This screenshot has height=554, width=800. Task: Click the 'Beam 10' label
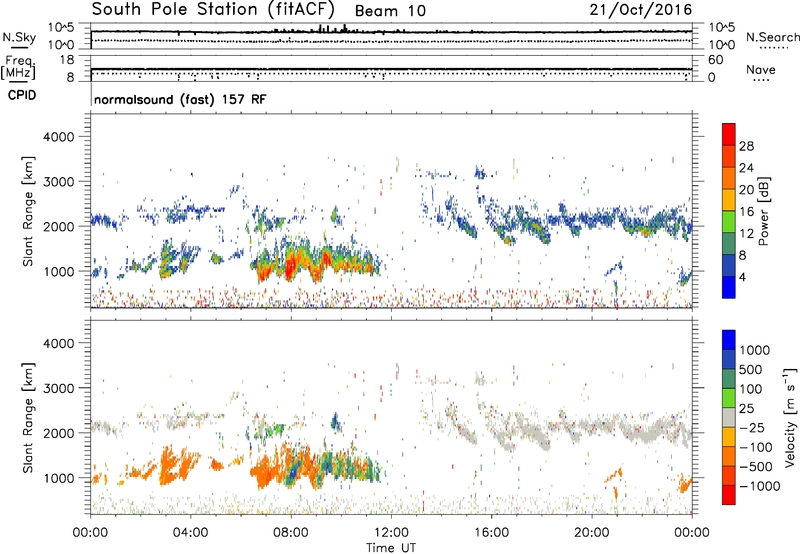[390, 11]
